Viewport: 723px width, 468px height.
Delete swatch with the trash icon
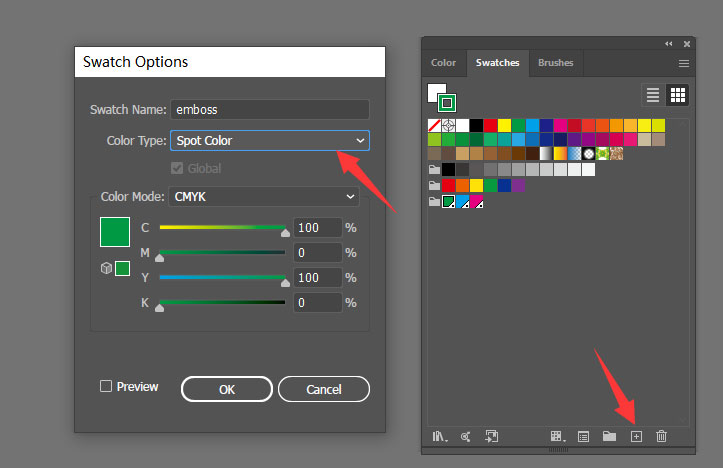click(661, 436)
